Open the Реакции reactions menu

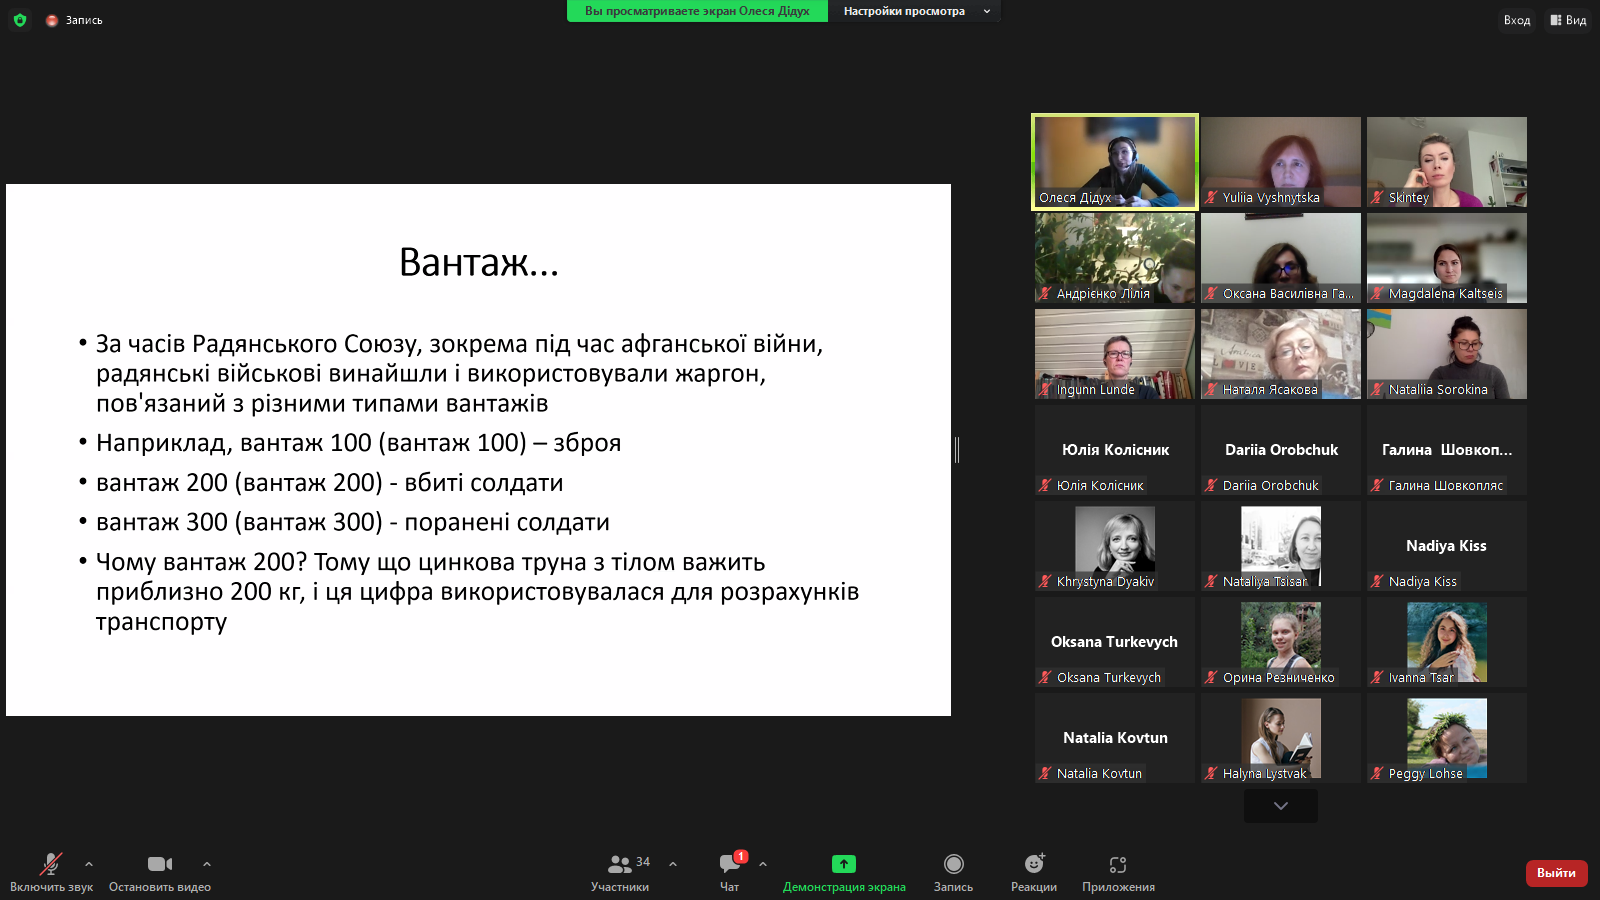1033,872
